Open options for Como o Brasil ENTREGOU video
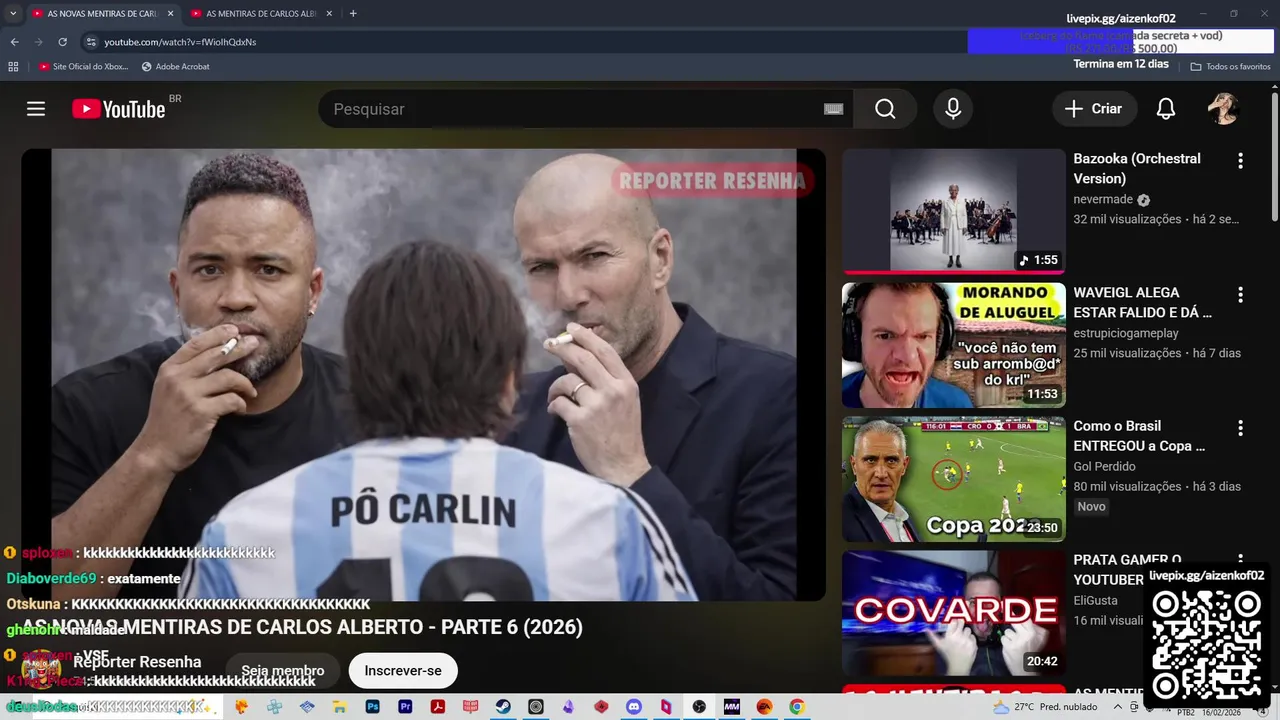1280x720 pixels. point(1240,428)
